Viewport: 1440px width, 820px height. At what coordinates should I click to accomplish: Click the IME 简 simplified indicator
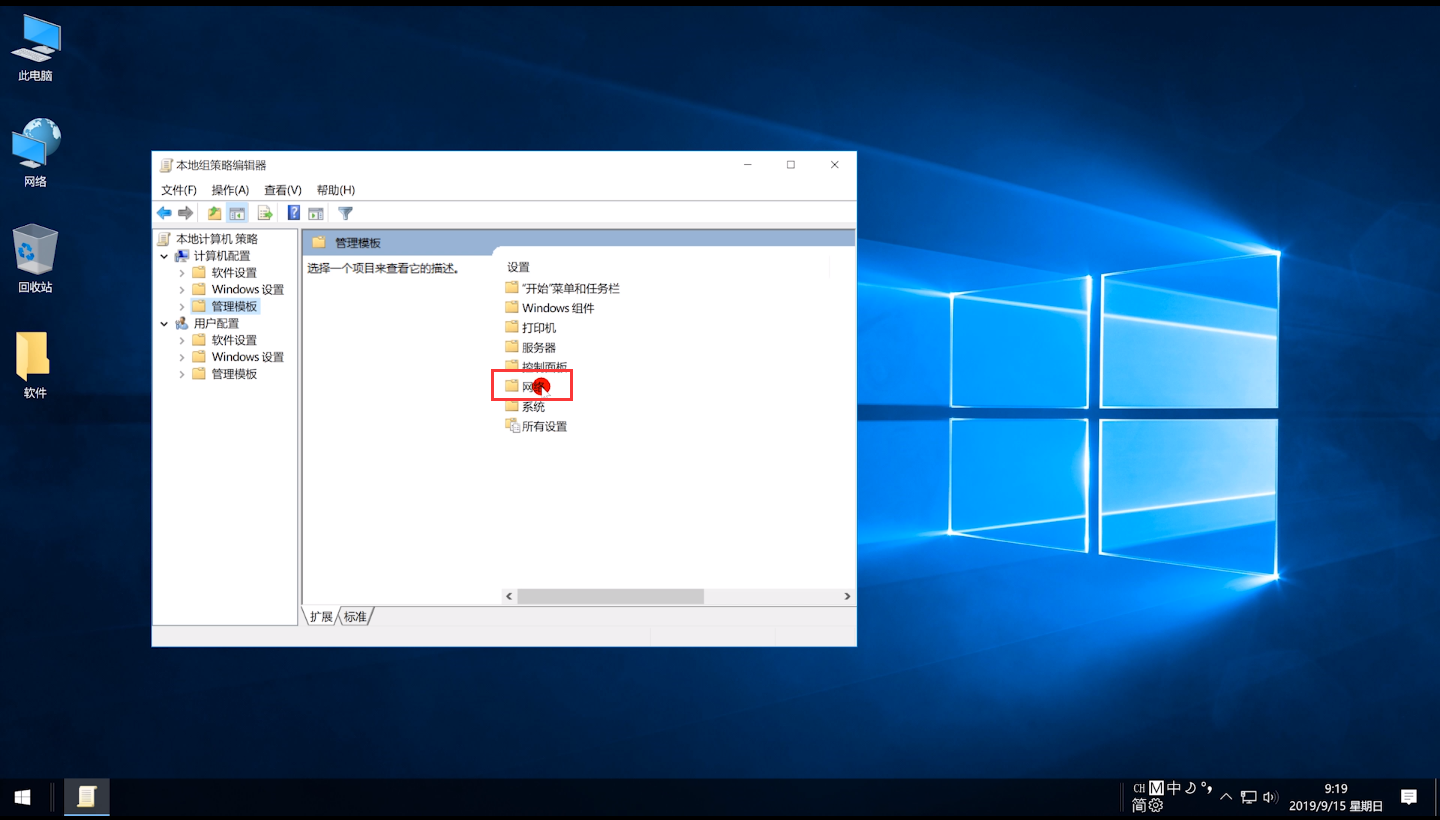(x=1139, y=805)
